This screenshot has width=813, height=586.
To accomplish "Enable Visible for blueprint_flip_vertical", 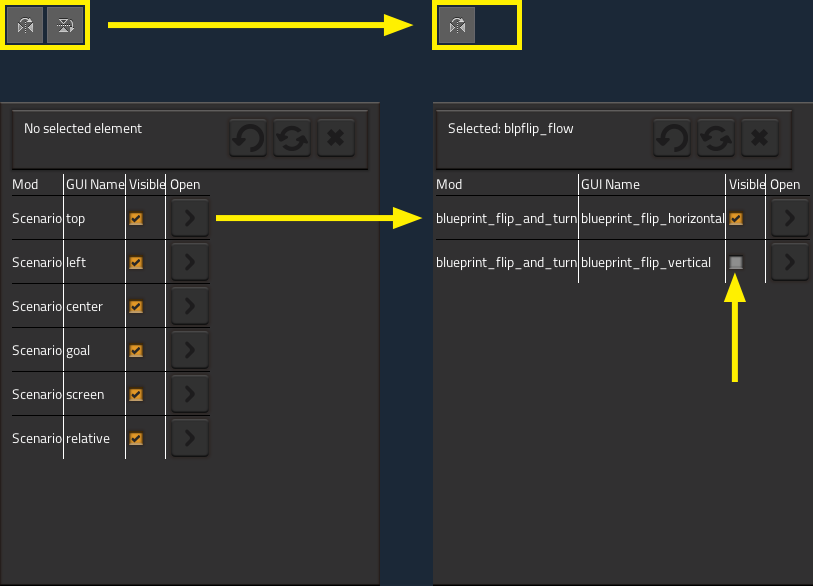I will (736, 263).
